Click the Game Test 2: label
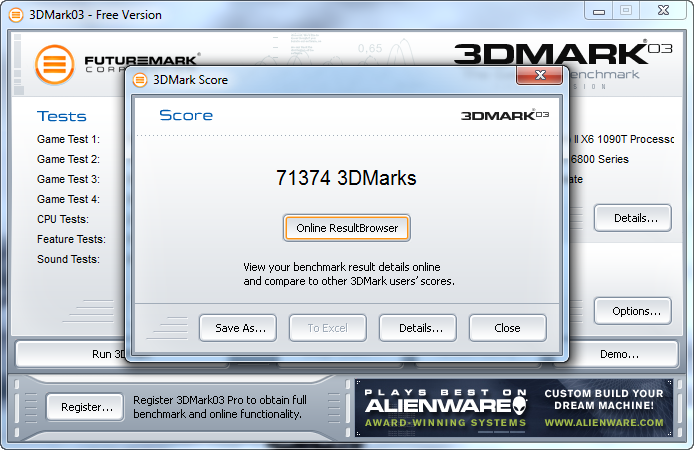Screen dimensions: 694x450 [x=69, y=159]
